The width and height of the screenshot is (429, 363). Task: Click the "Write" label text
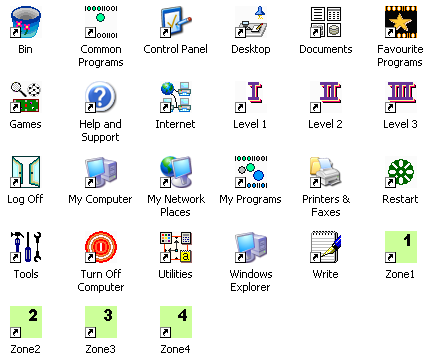tap(325, 274)
